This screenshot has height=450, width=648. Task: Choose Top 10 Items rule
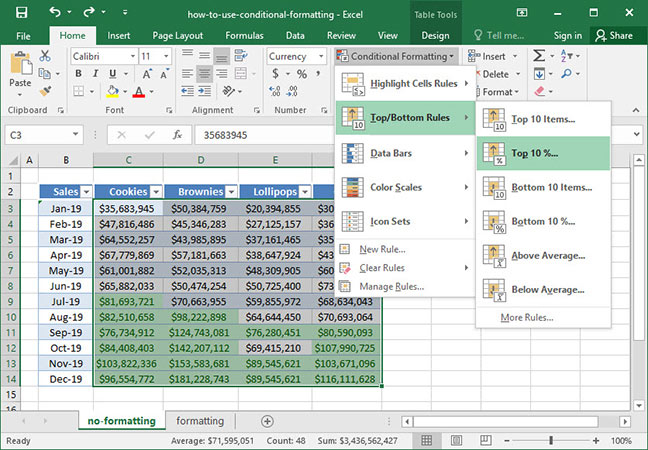click(543, 119)
